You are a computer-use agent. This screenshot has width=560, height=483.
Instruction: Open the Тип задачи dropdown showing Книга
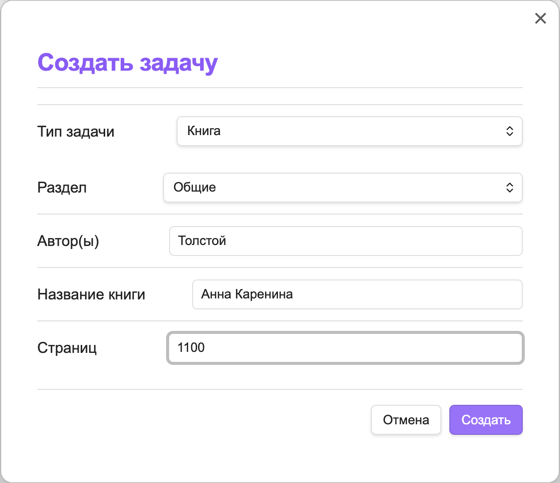[x=350, y=131]
